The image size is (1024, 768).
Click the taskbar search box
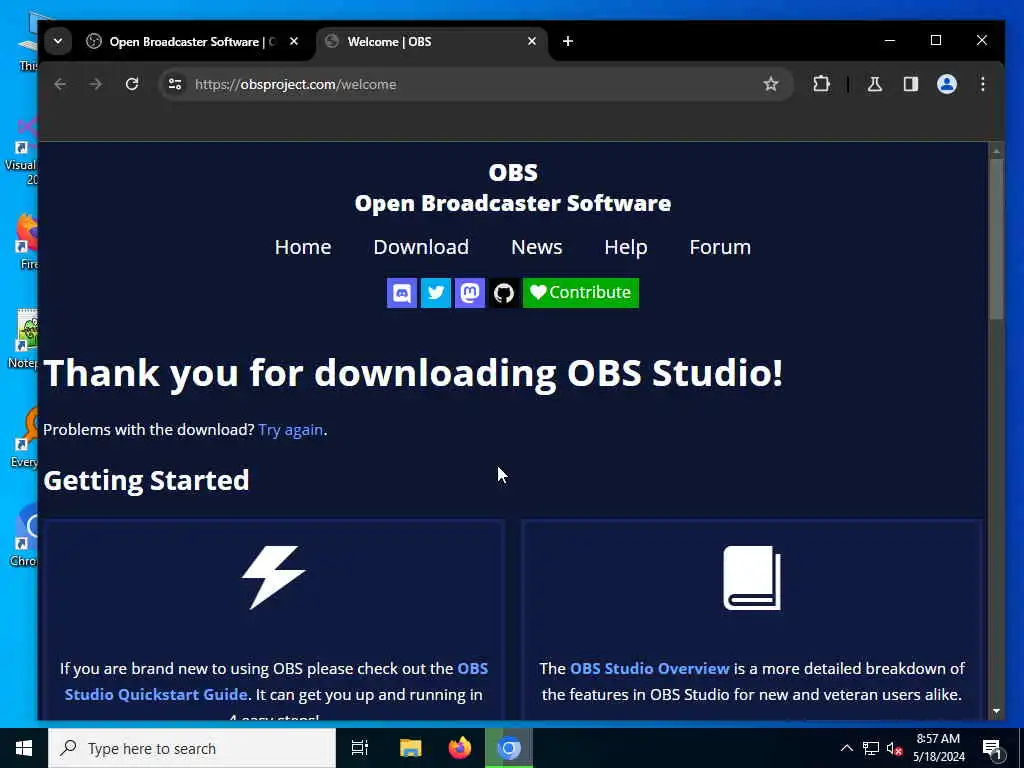click(x=192, y=748)
